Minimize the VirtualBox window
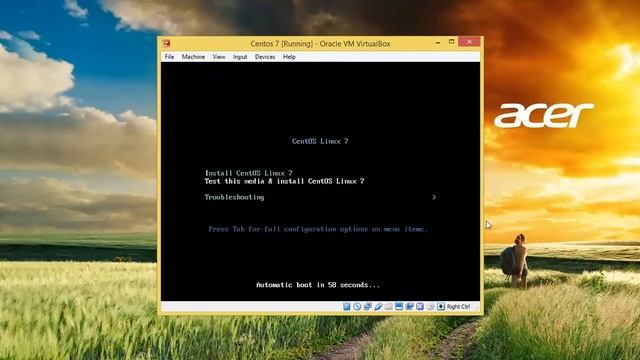This screenshot has width=640, height=360. coord(438,42)
